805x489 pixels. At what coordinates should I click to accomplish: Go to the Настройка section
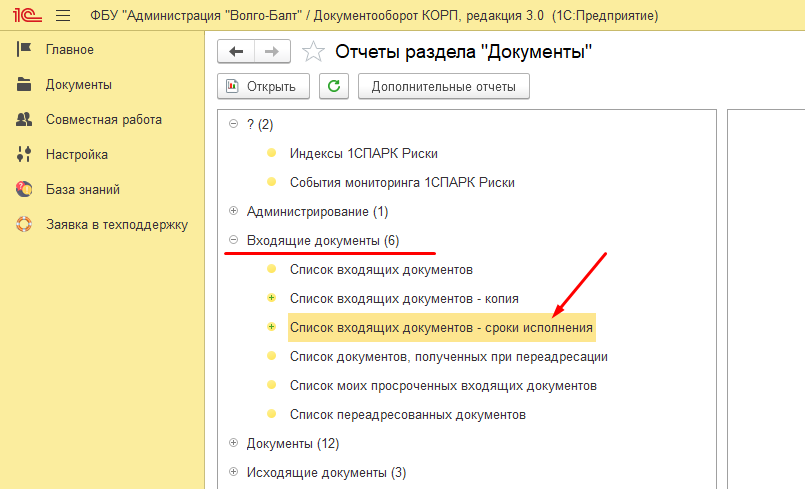[76, 154]
